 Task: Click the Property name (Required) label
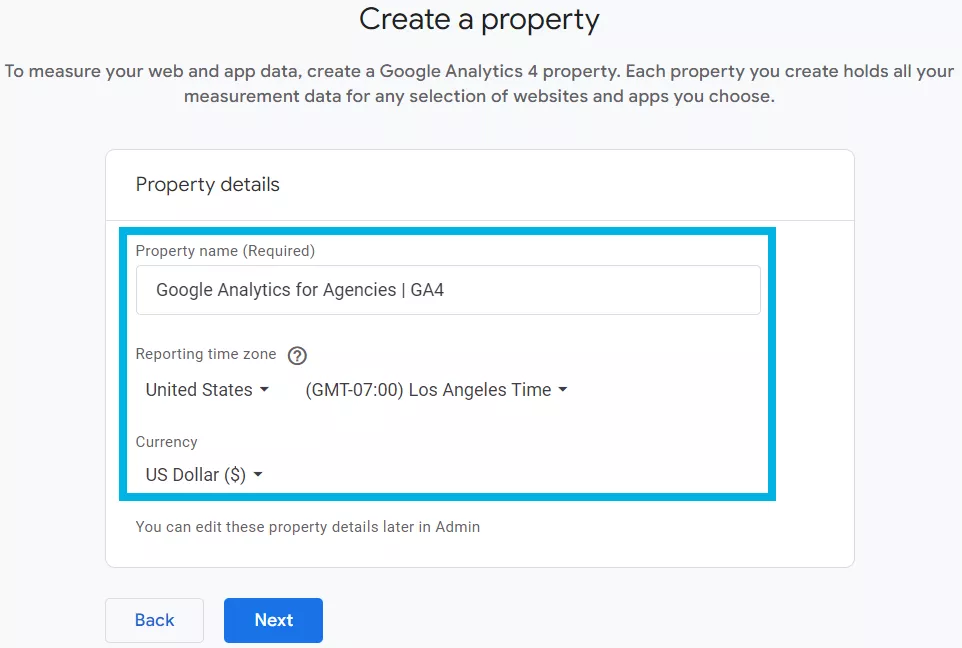coord(225,251)
